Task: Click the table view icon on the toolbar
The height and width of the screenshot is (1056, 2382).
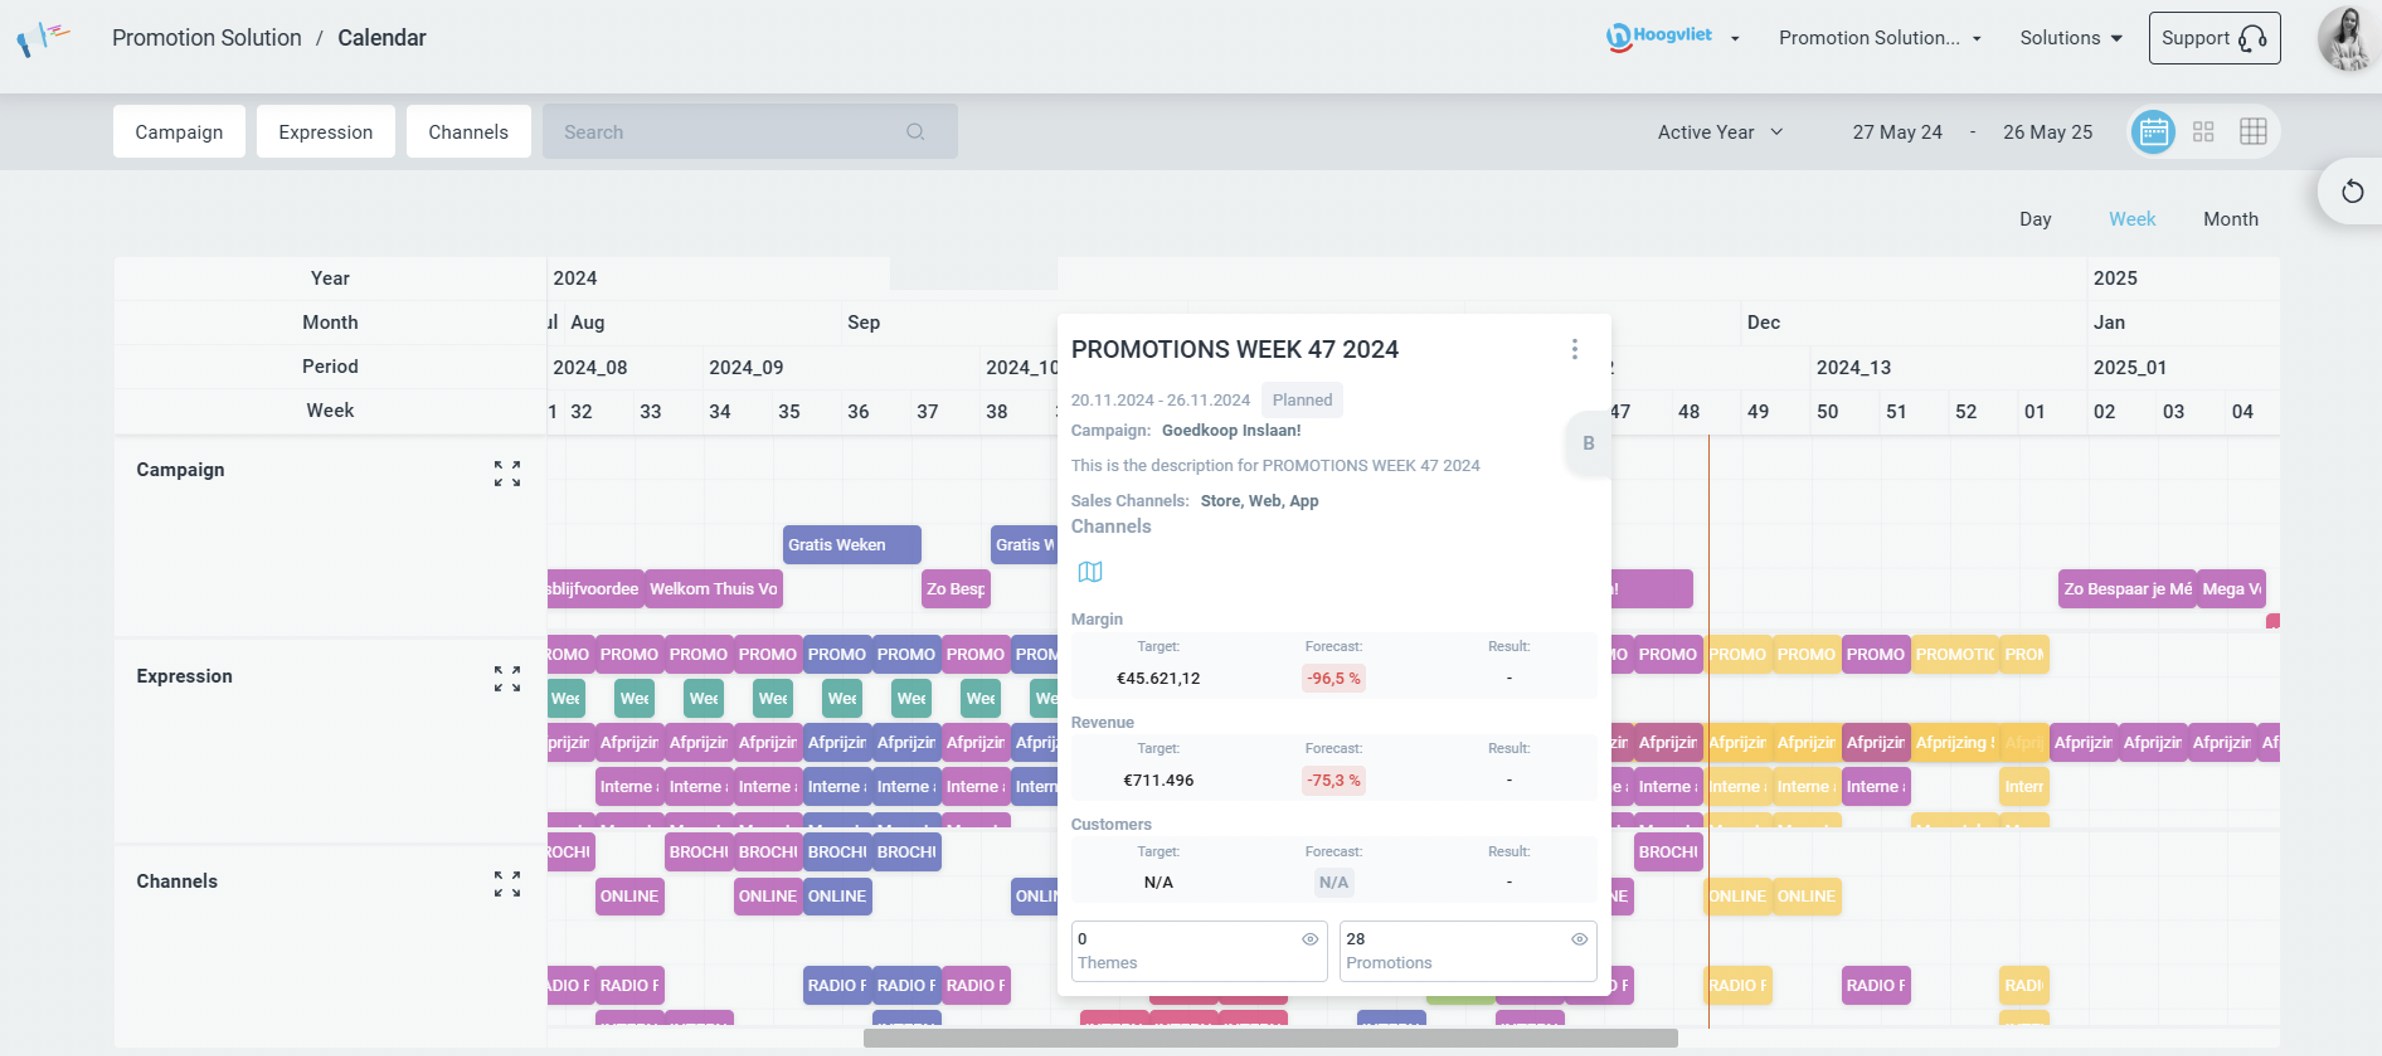Action: [2255, 131]
